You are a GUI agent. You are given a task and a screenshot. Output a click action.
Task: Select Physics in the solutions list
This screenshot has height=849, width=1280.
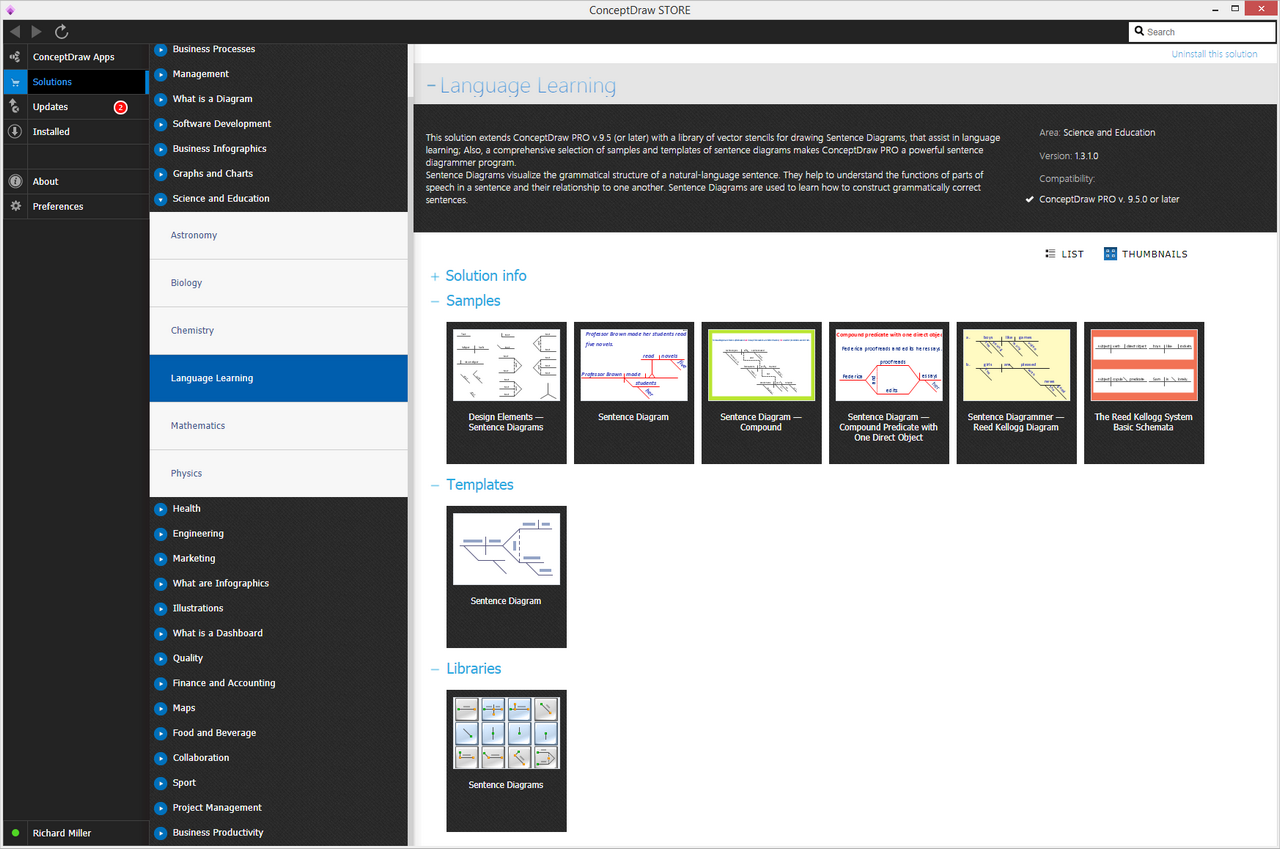[279, 474]
